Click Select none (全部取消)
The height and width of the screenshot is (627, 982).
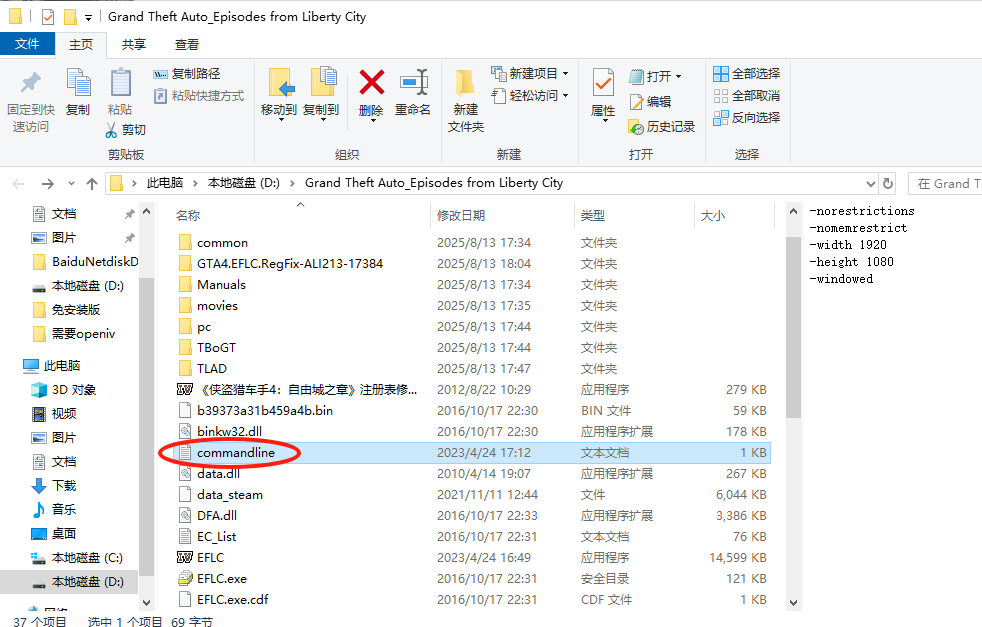pyautogui.click(x=747, y=96)
